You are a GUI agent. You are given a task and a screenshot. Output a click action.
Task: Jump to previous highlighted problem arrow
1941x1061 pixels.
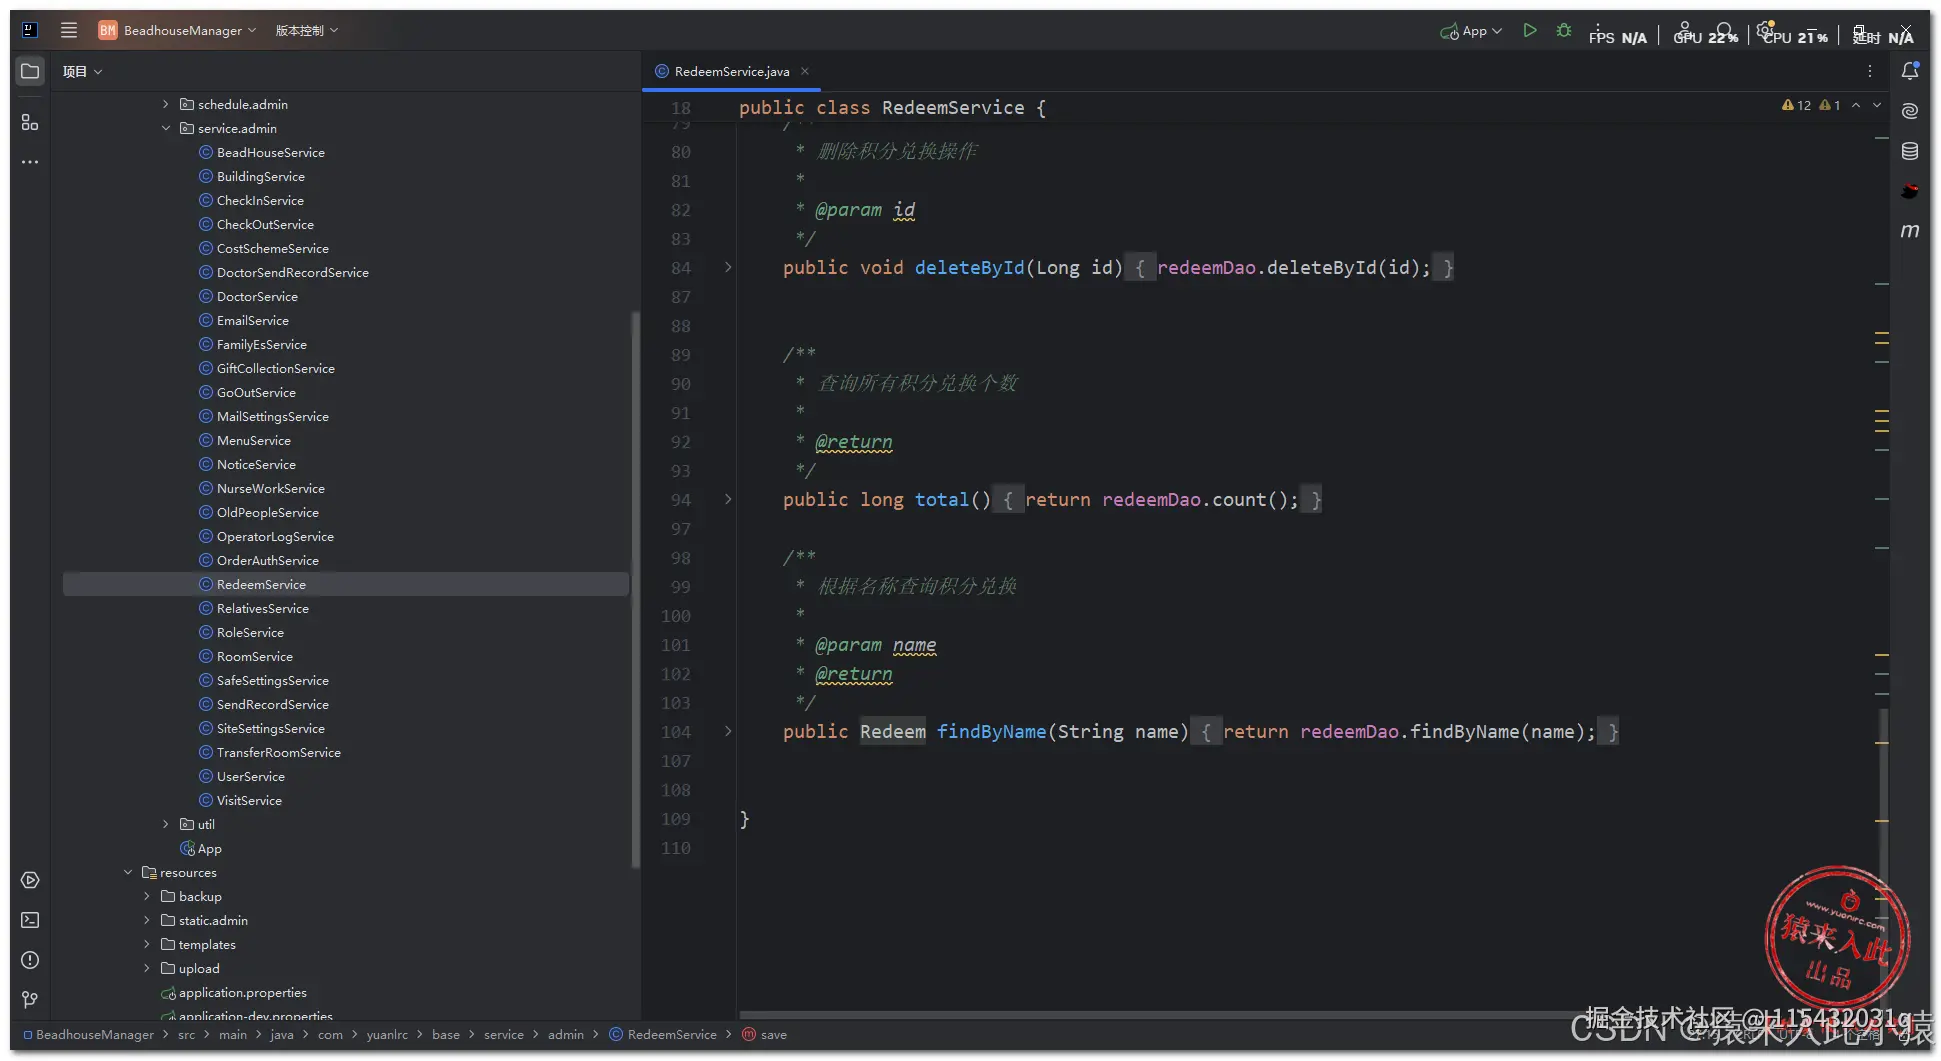pos(1856,105)
